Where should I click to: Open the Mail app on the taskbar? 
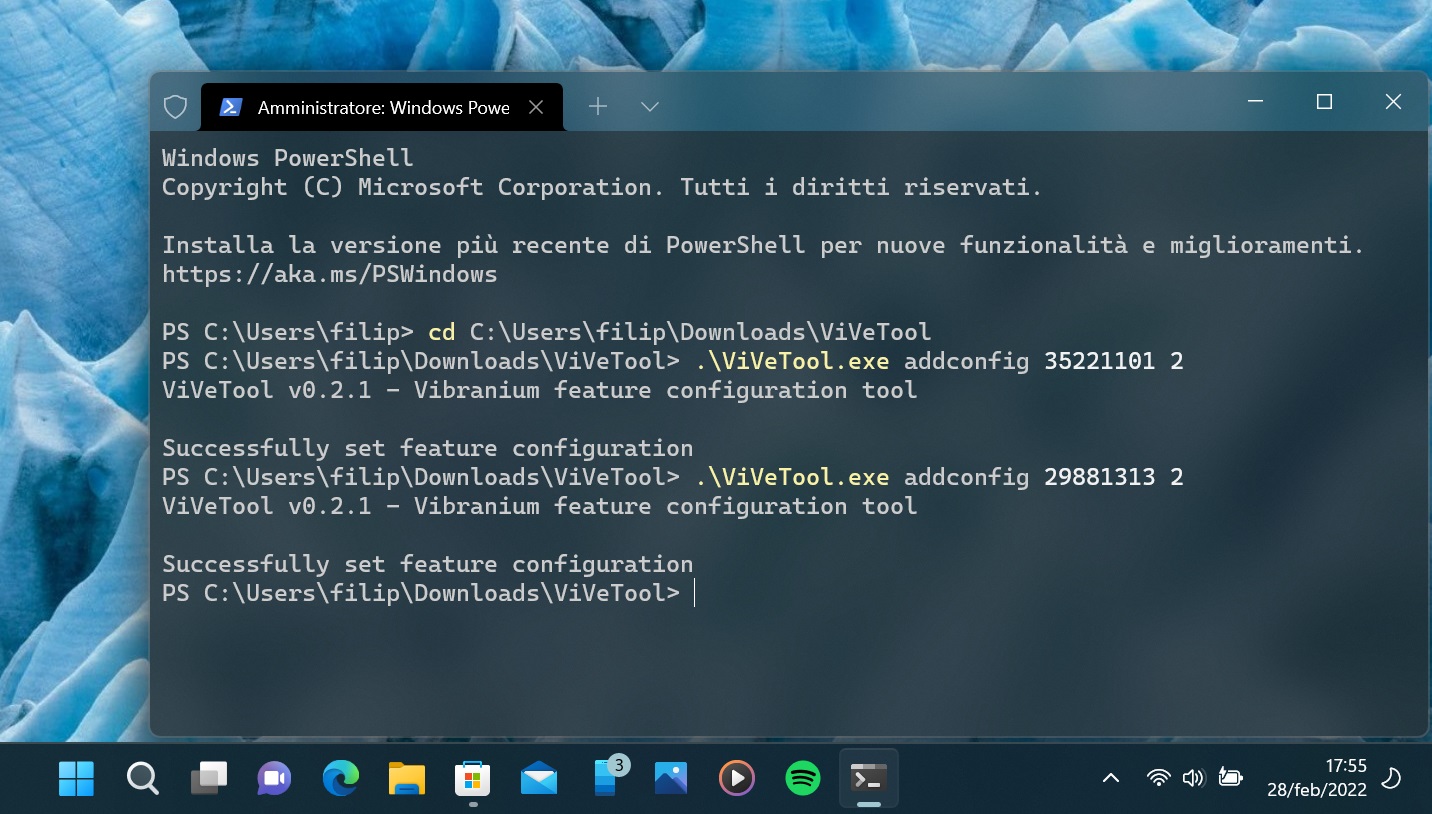(539, 778)
